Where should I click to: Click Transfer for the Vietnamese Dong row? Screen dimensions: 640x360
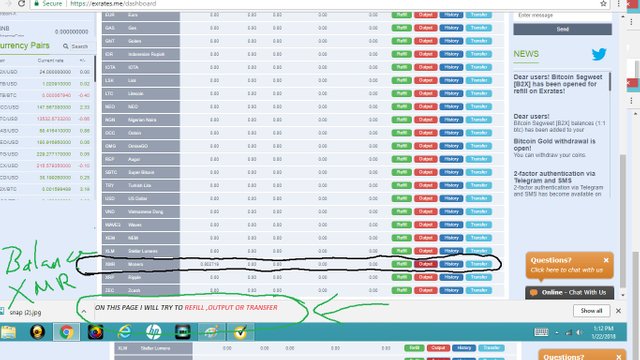(x=479, y=211)
